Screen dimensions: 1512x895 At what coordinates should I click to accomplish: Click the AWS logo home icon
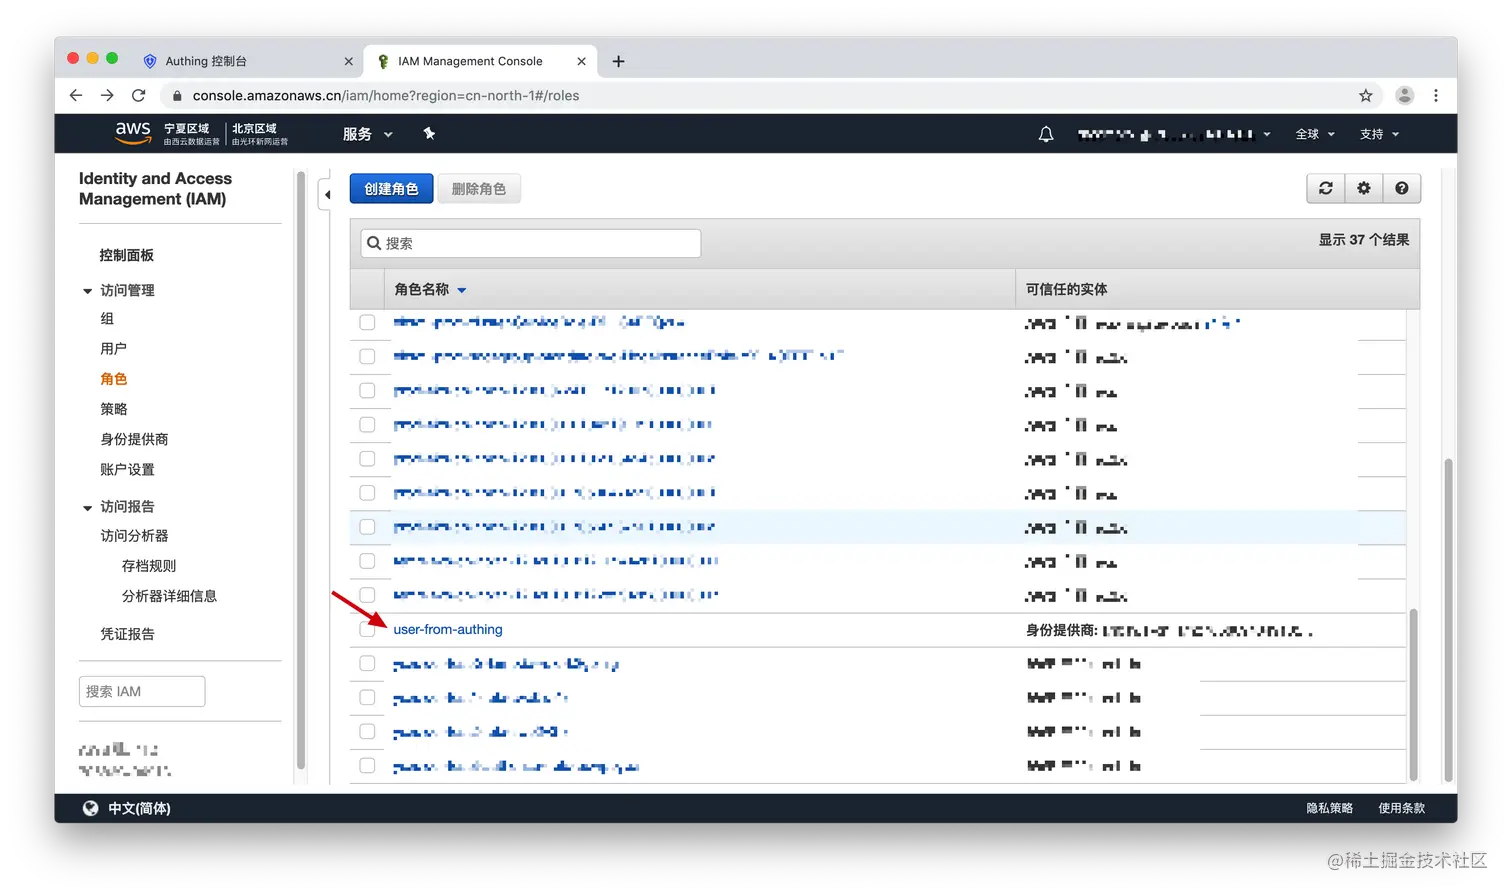click(132, 132)
